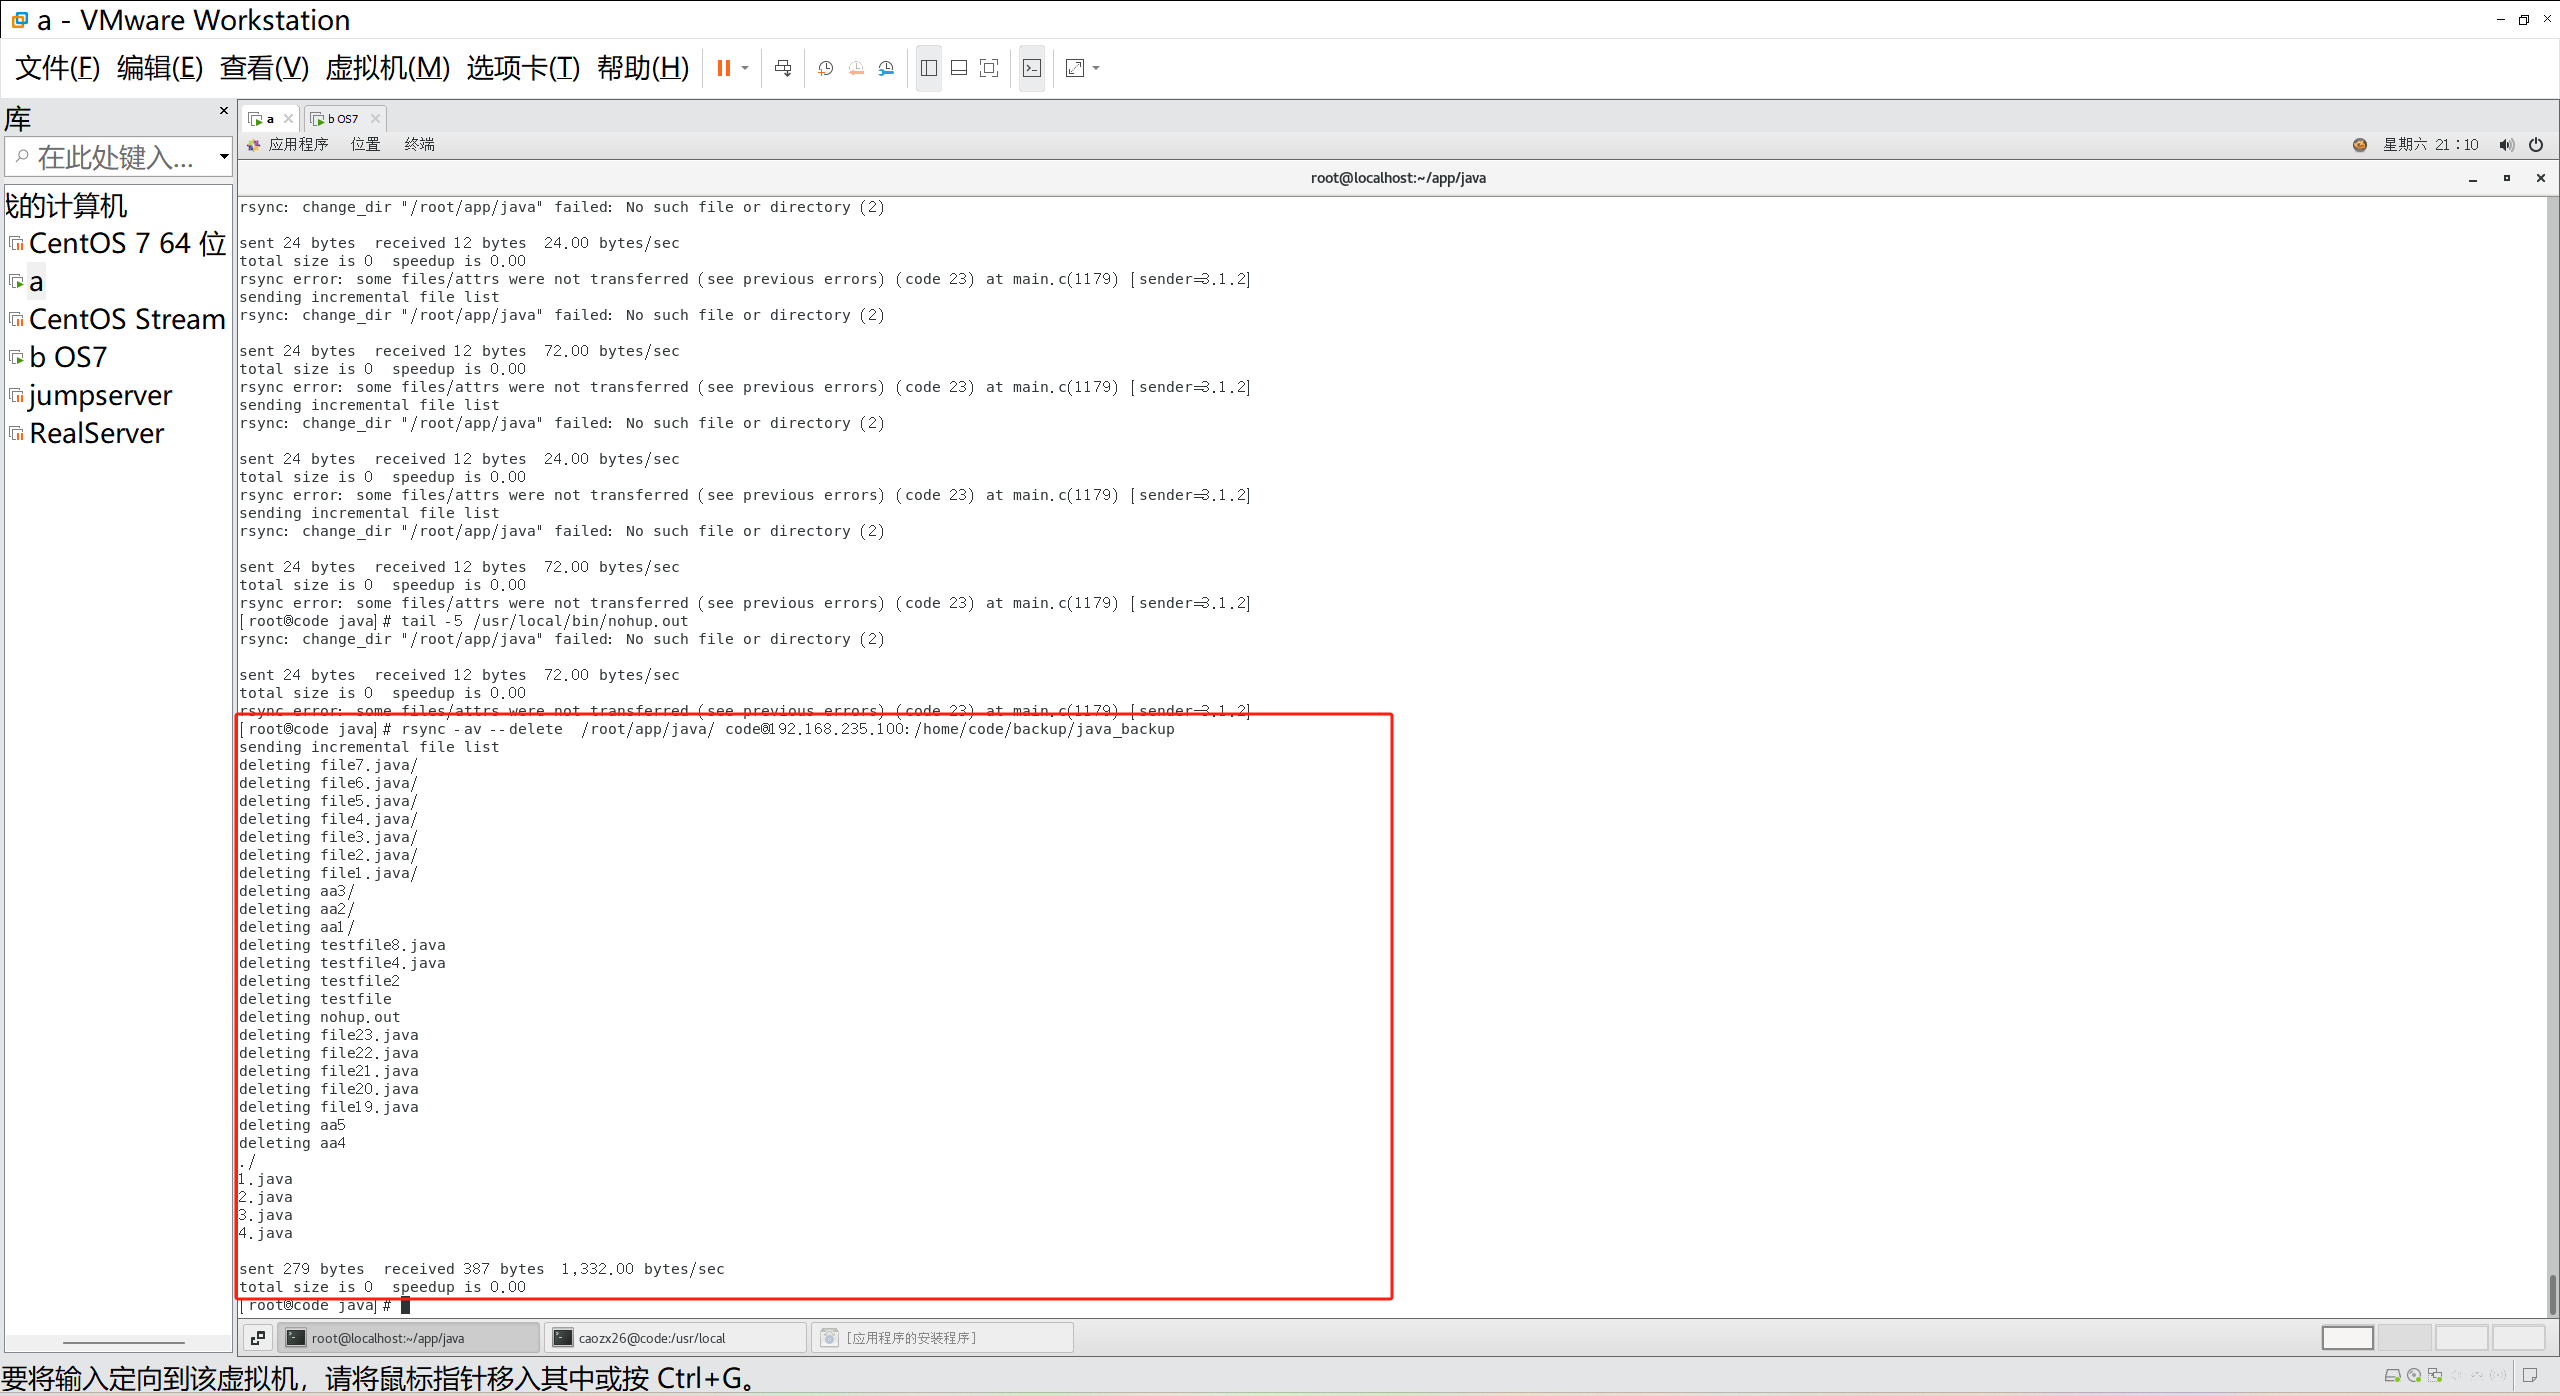The width and height of the screenshot is (2560, 1396).
Task: Toggle the library sidebar view
Action: (x=929, y=68)
